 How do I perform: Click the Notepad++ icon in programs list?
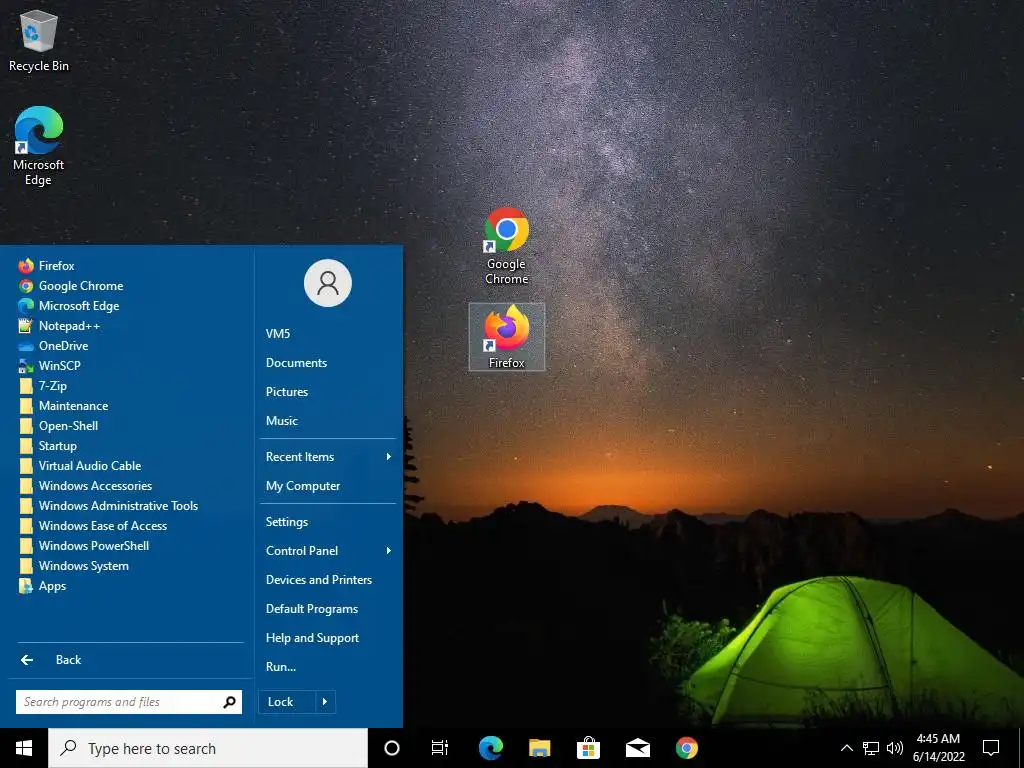[26, 326]
